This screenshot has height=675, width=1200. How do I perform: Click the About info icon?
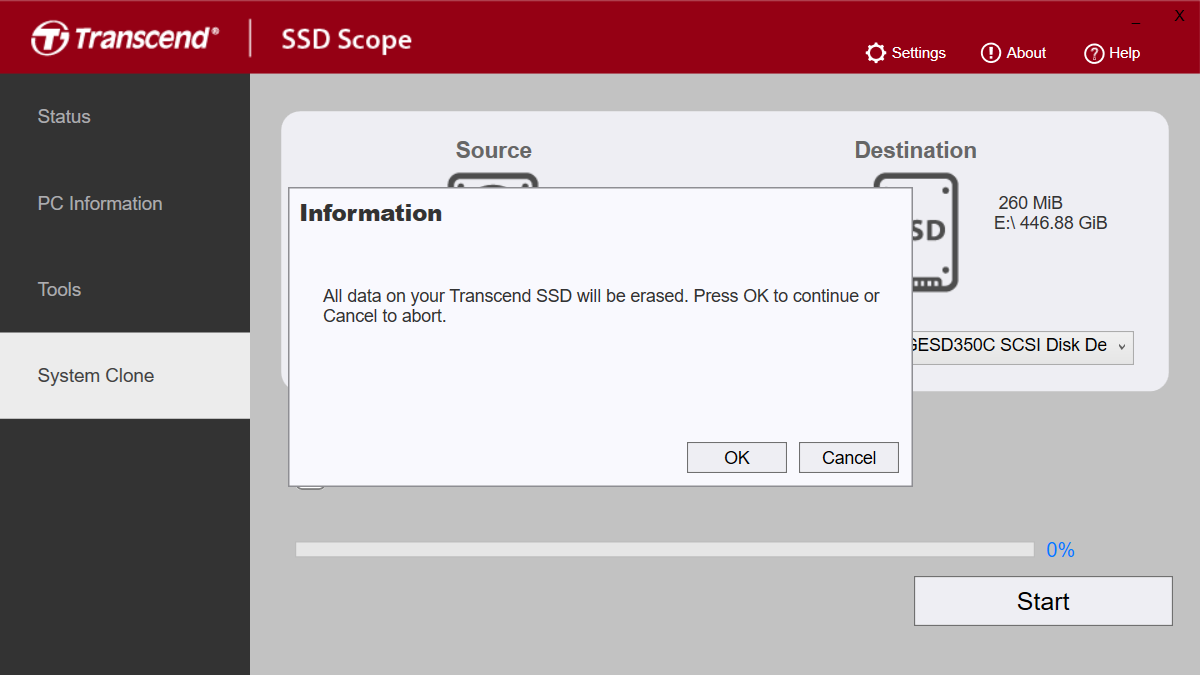coord(990,53)
